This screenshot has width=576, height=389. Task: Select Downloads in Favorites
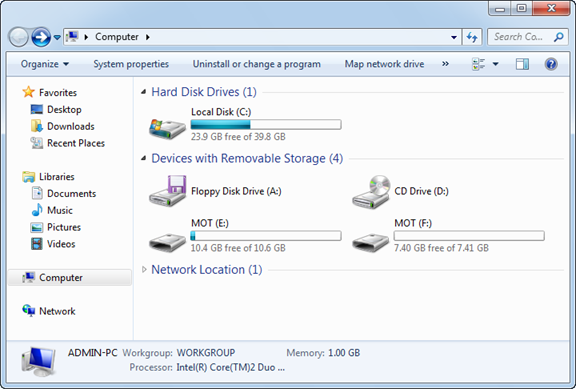point(71,126)
